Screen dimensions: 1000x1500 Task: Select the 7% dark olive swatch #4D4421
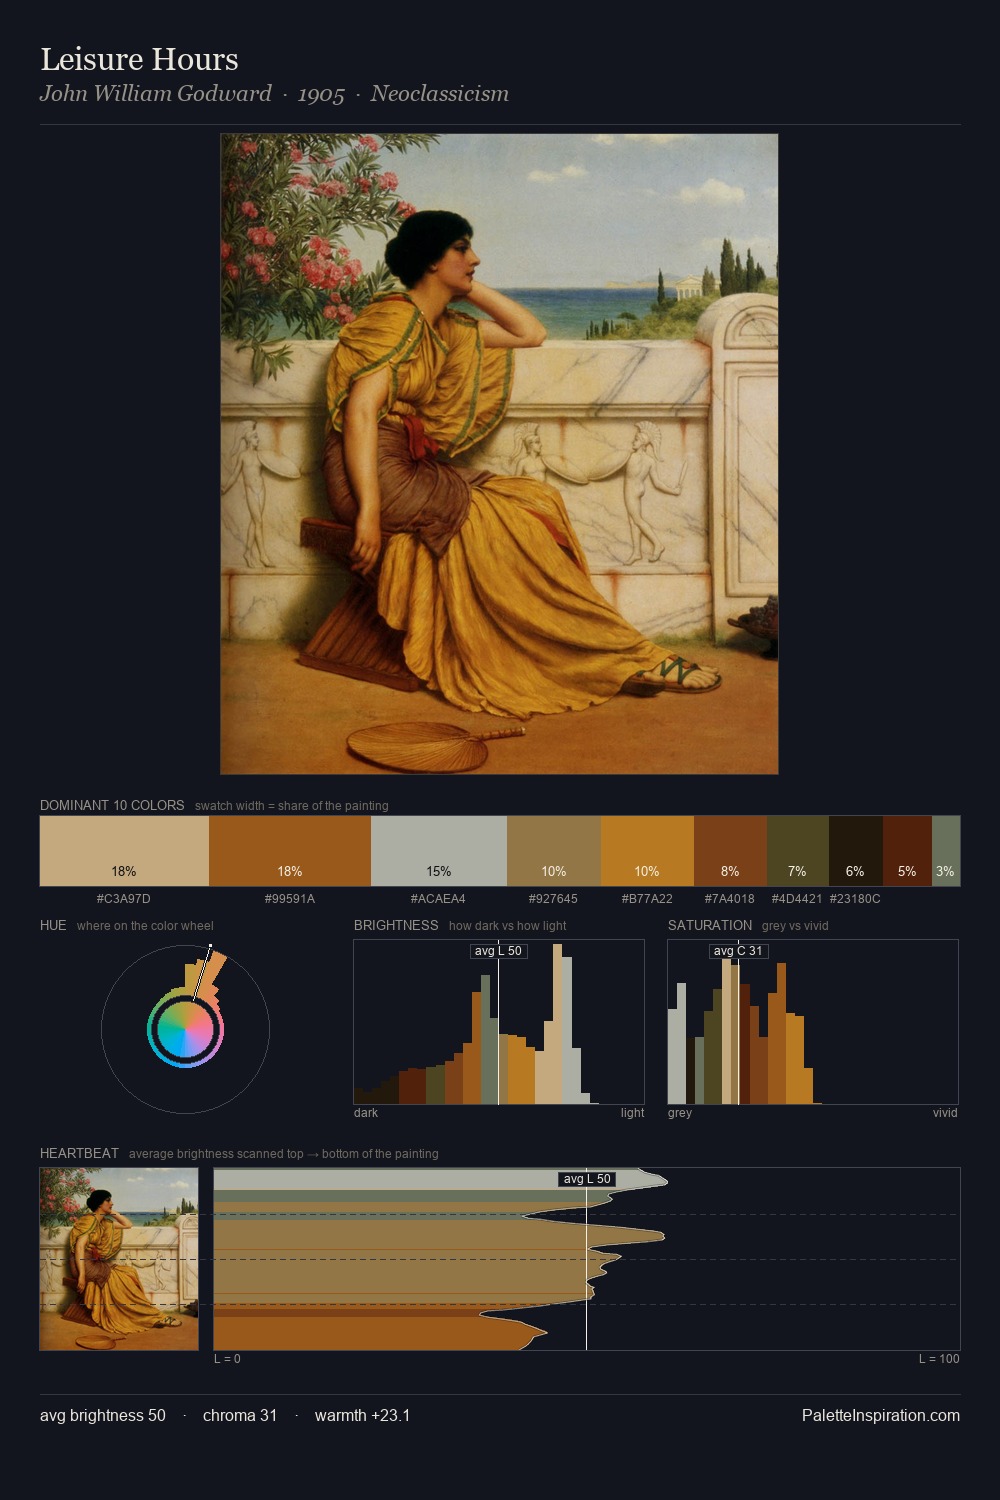click(x=797, y=851)
